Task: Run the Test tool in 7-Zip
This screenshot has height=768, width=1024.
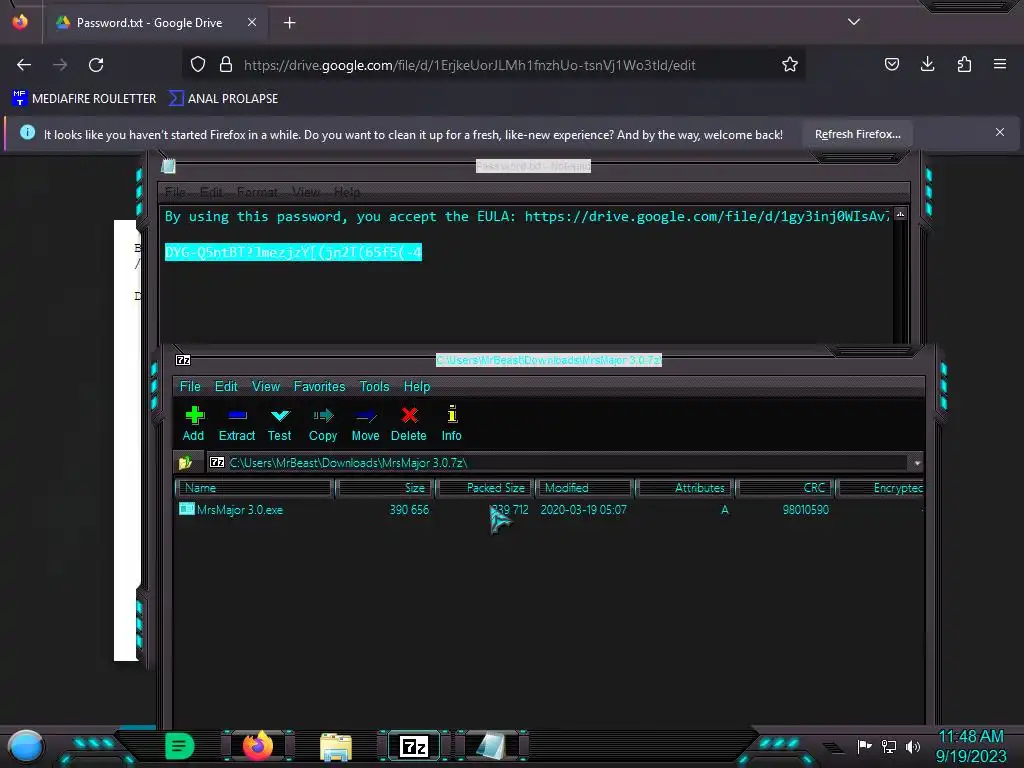Action: [280, 424]
